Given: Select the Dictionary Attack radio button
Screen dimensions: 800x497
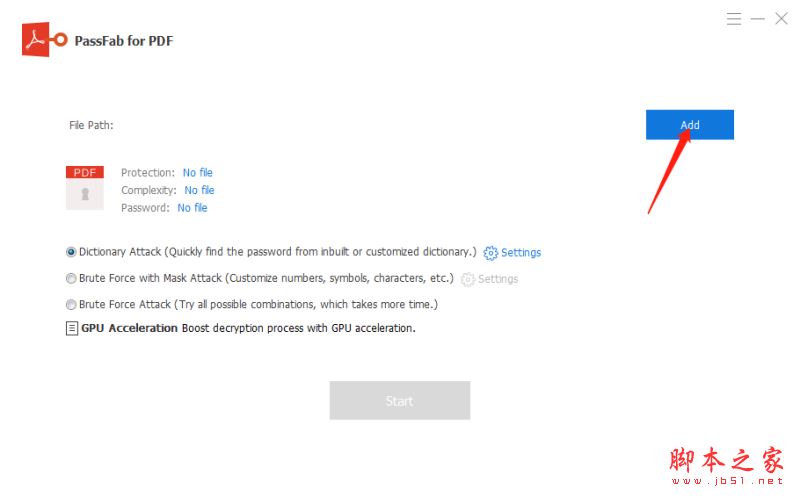Looking at the screenshot, I should tap(71, 252).
